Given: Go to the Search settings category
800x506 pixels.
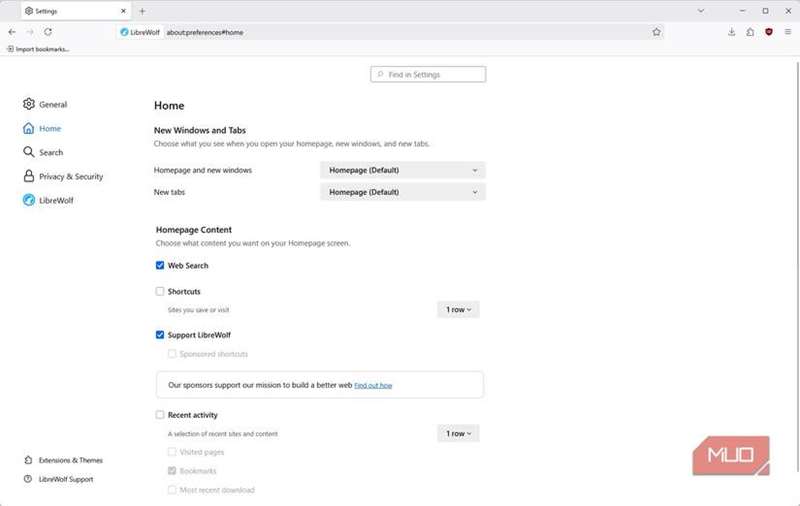Looking at the screenshot, I should [50, 153].
